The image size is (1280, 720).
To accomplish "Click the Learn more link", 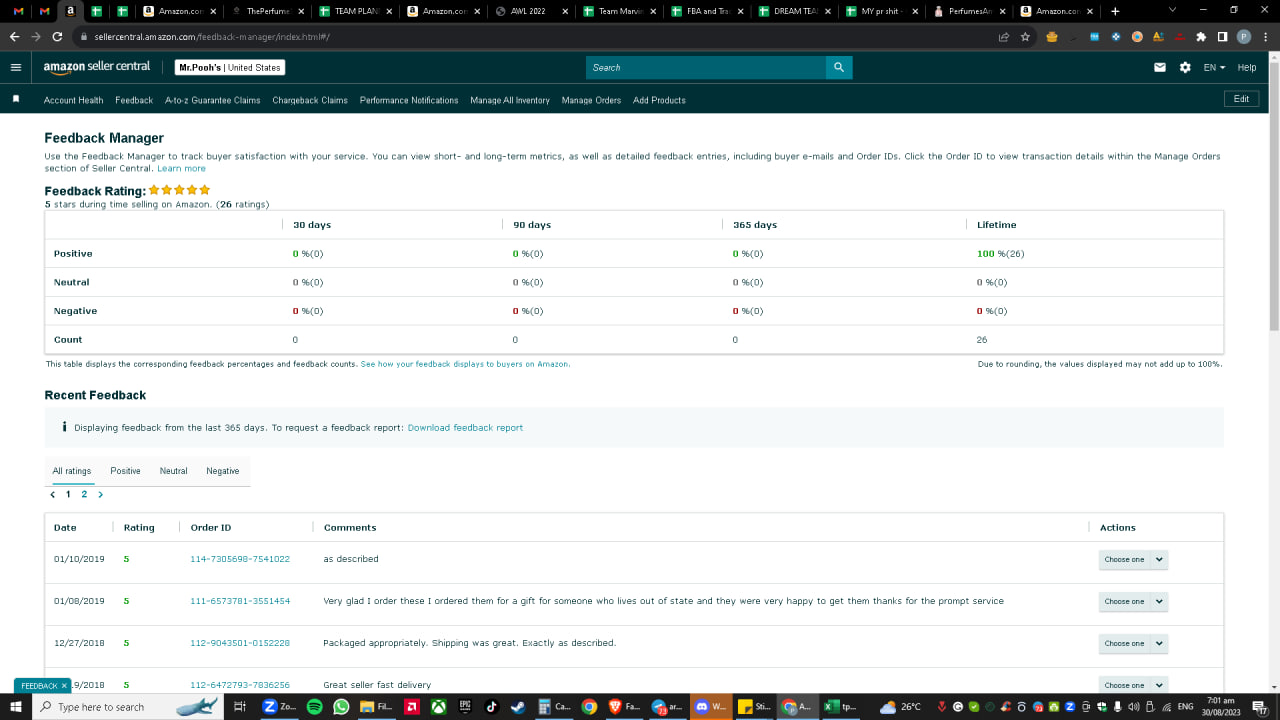I will coord(181,168).
